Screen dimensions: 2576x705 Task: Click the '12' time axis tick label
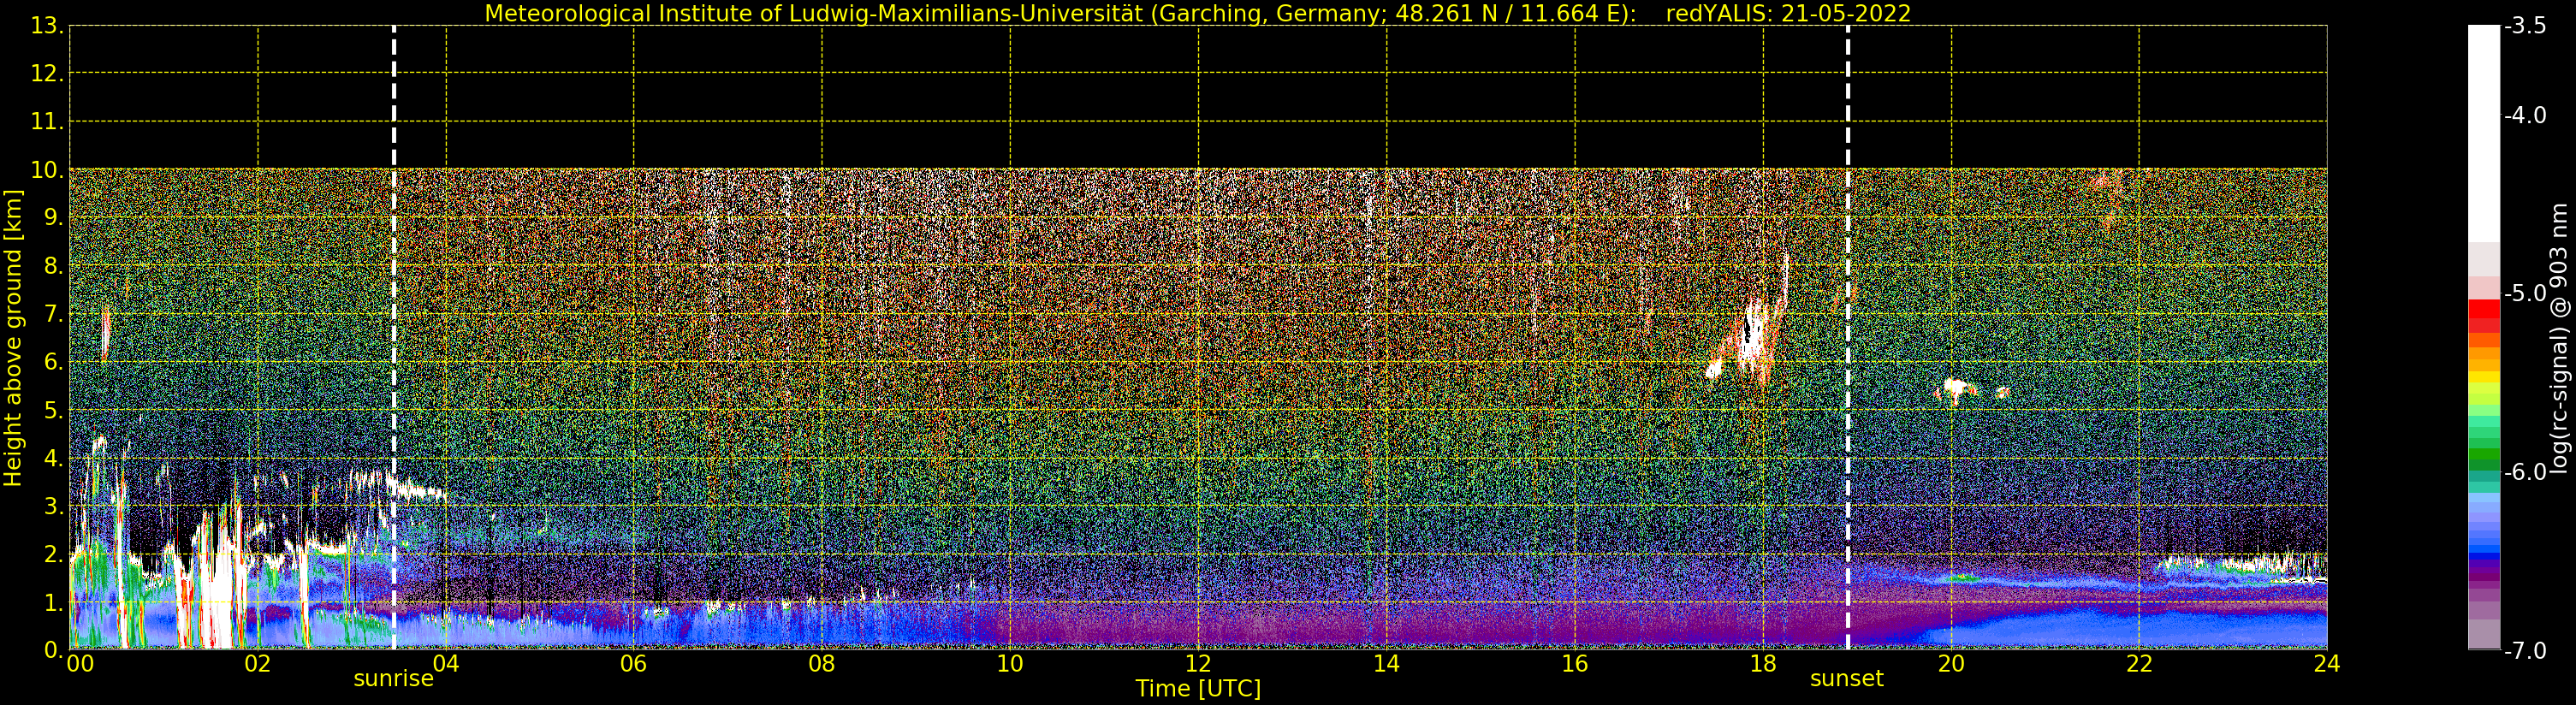1198,664
